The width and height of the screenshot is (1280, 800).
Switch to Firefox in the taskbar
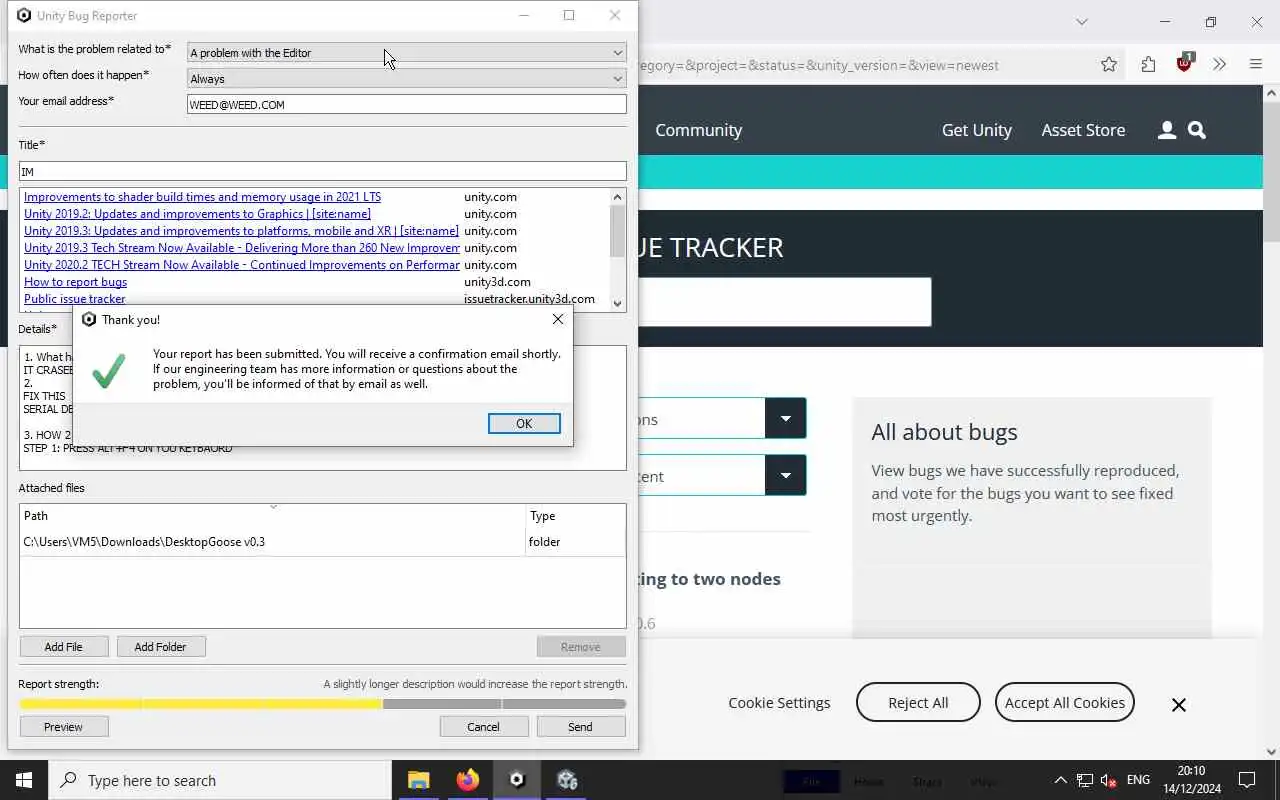[x=468, y=780]
